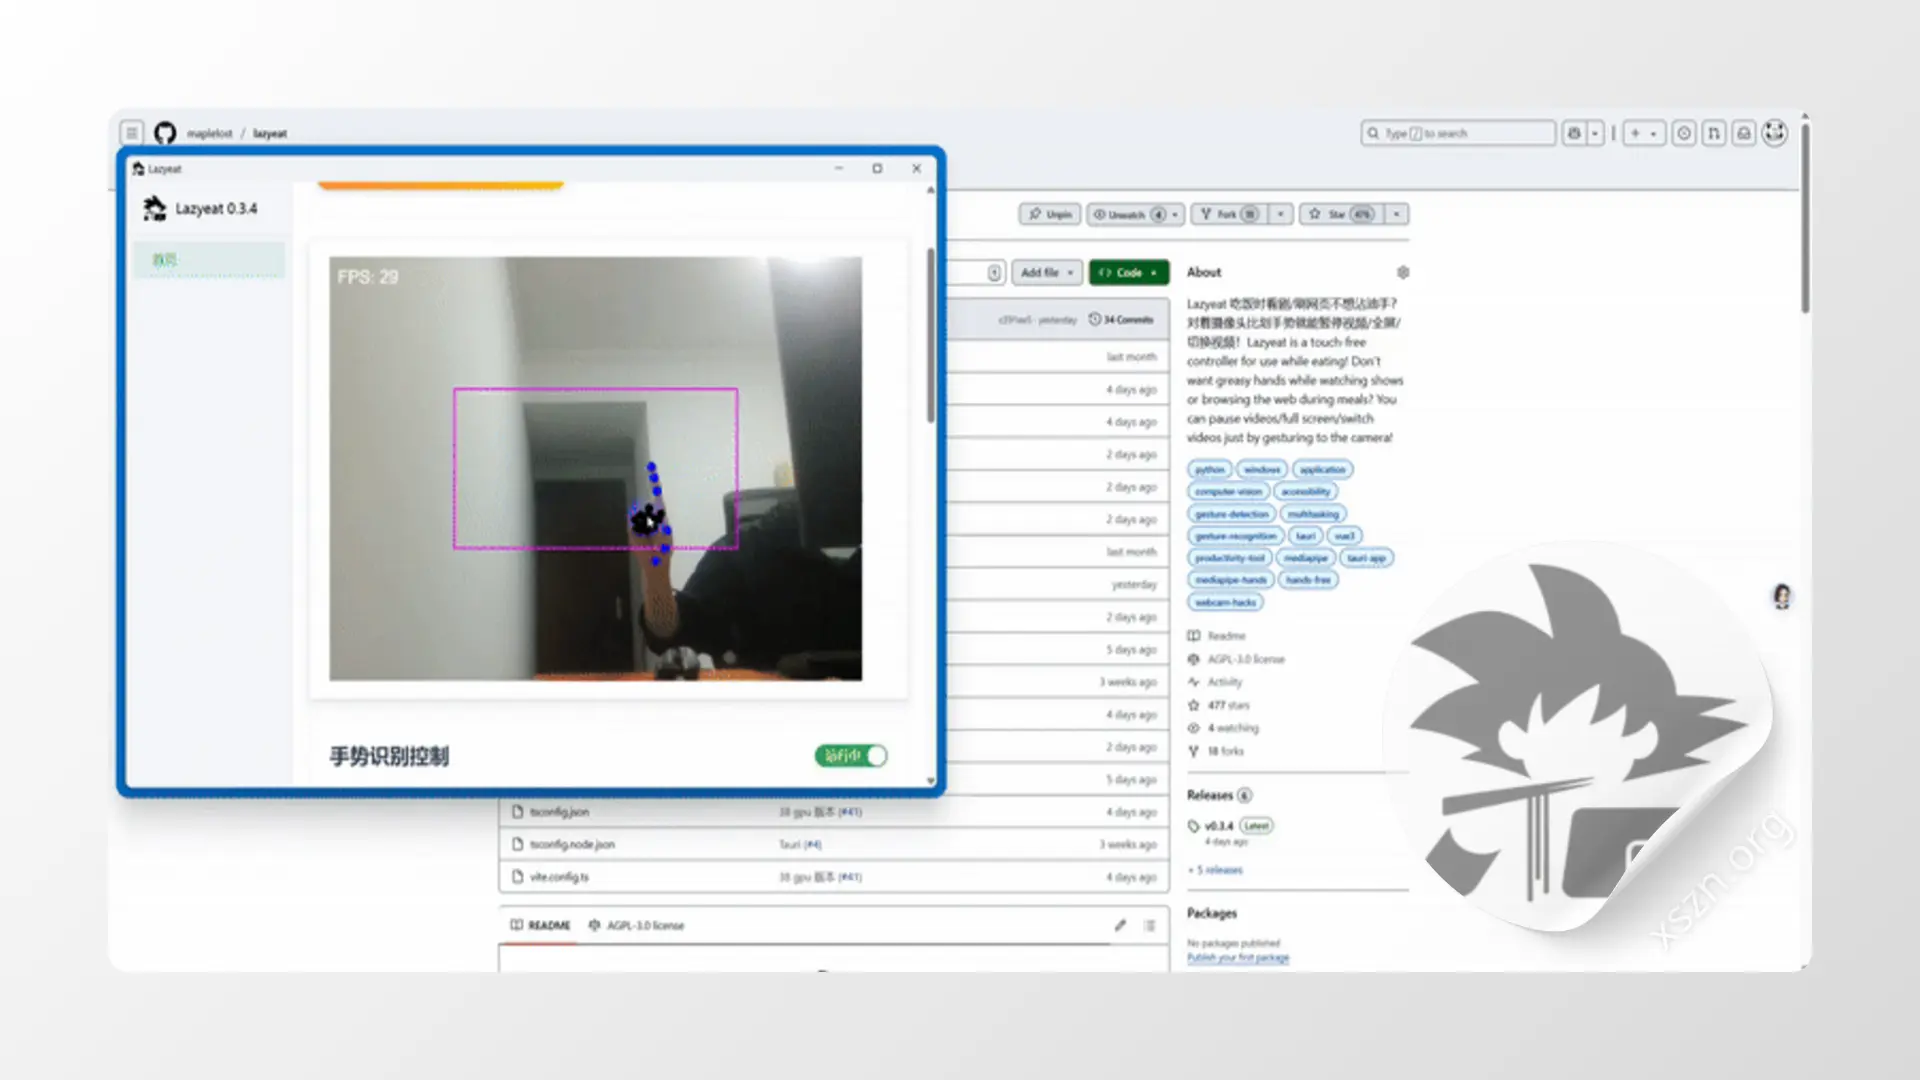Select the gesture-recognition topic tag
The image size is (1920, 1080).
(1236, 536)
